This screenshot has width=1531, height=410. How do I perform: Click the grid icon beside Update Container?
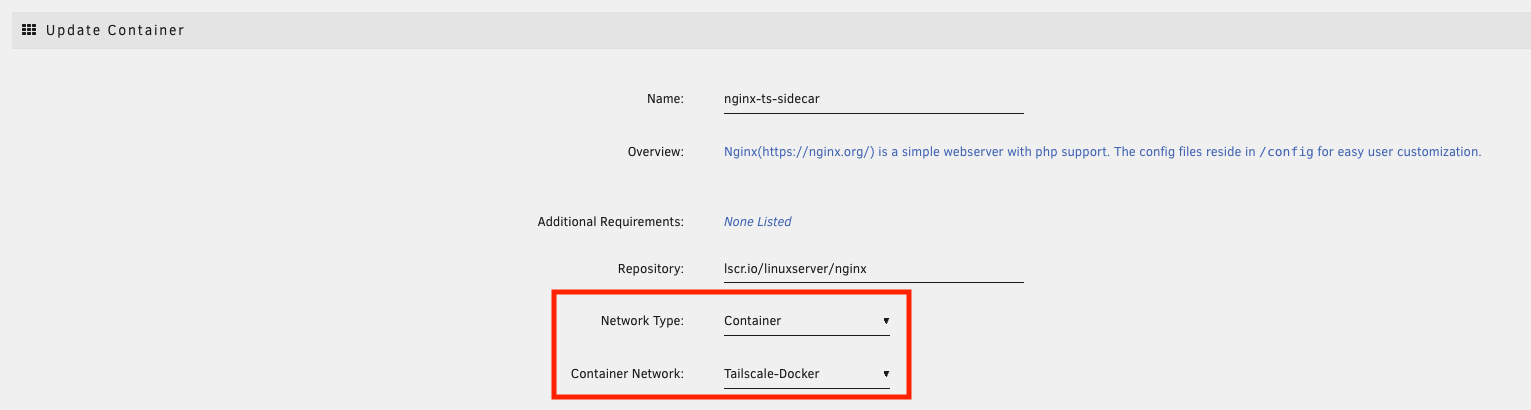tap(29, 30)
